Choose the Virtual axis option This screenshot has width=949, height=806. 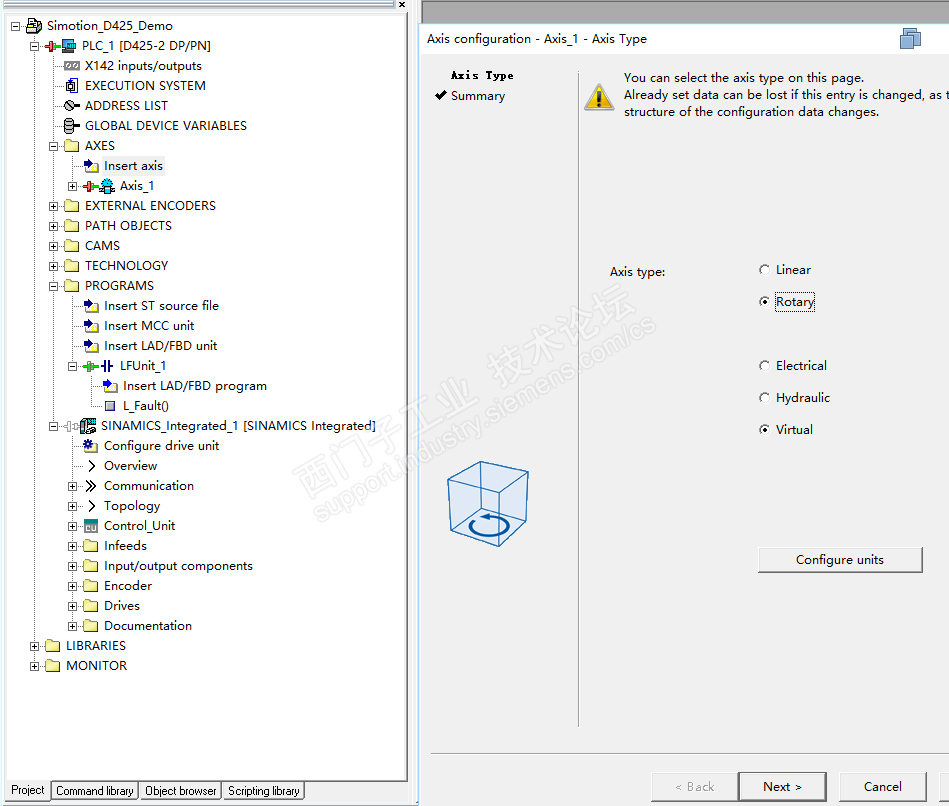pyautogui.click(x=764, y=430)
